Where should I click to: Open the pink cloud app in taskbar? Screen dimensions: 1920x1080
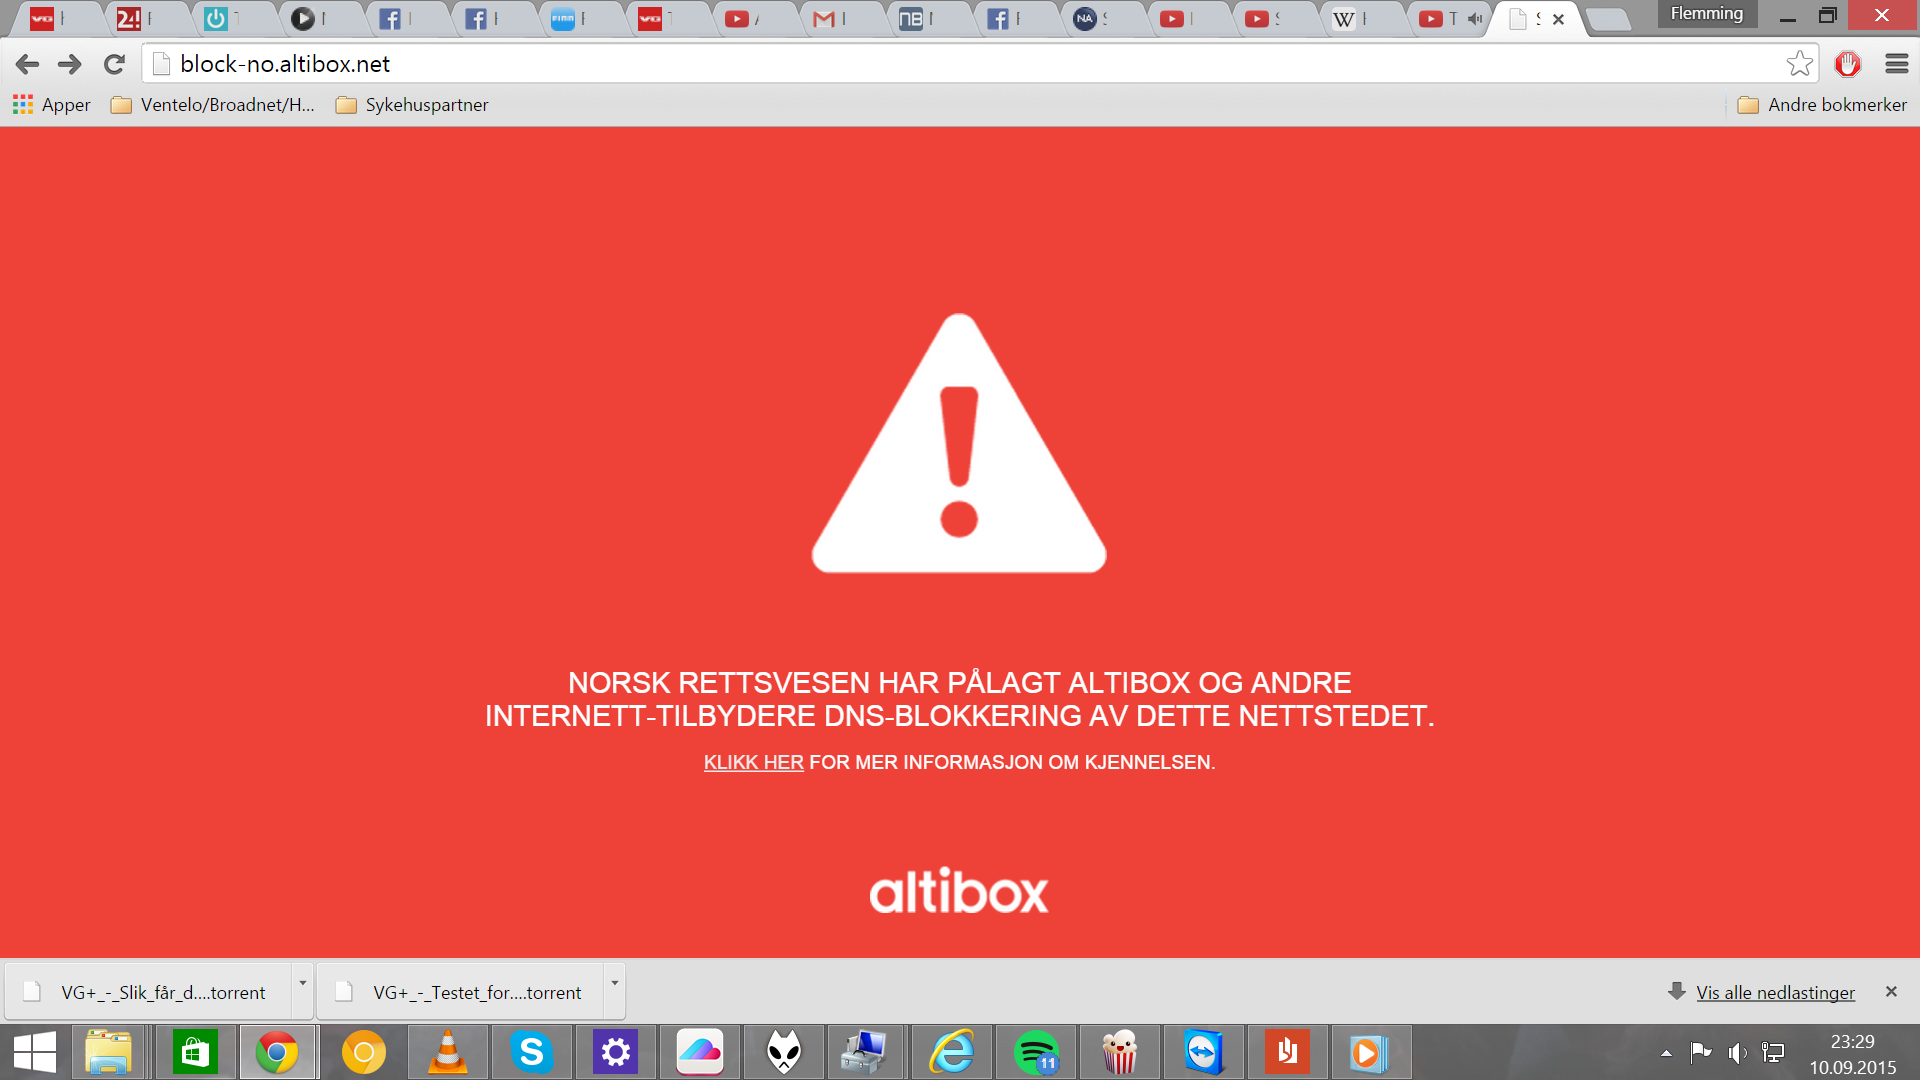click(x=699, y=1053)
